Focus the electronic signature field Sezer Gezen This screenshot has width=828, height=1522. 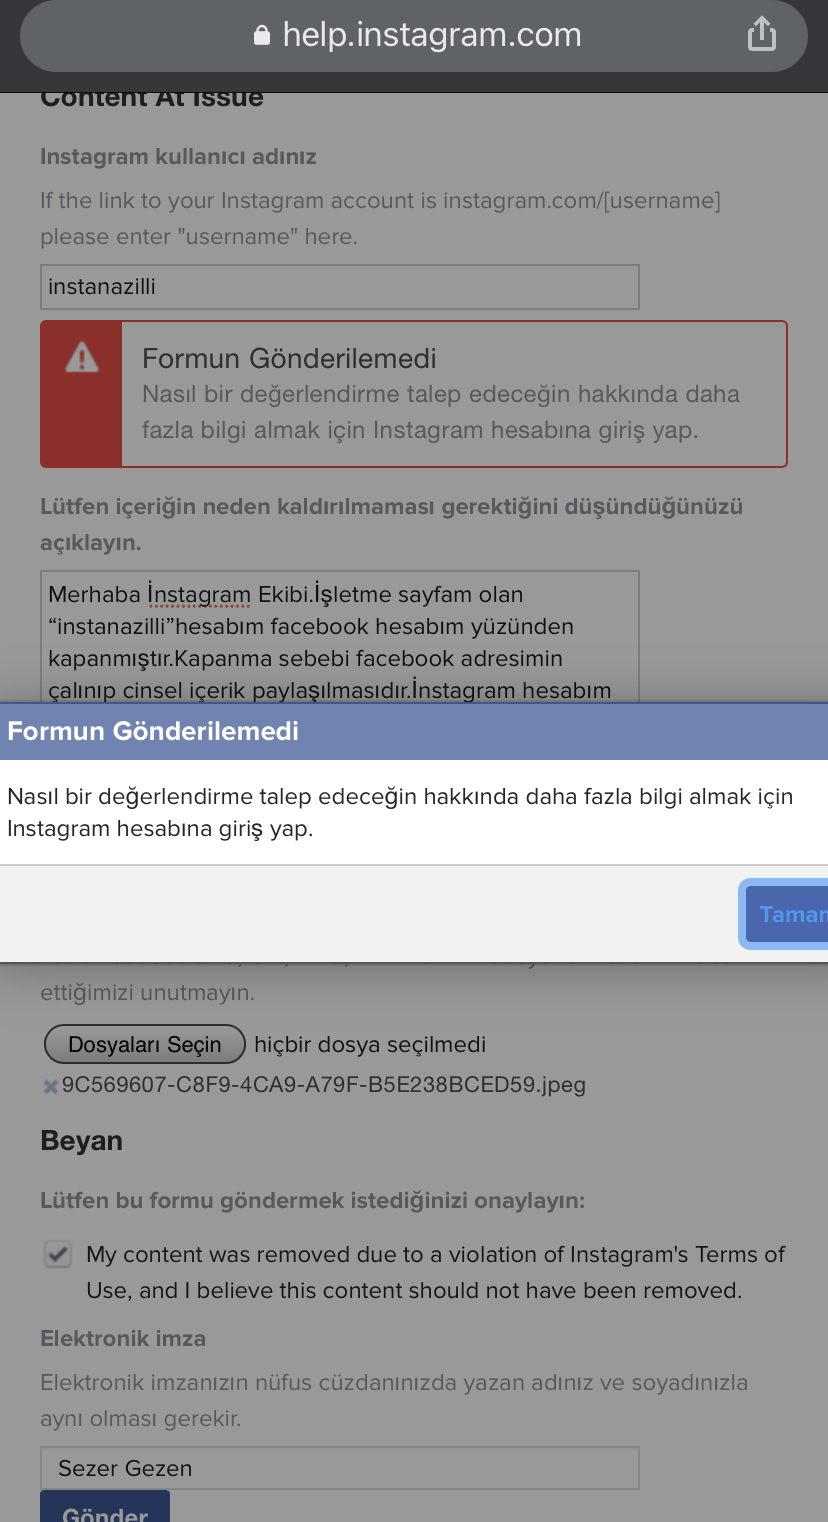pos(340,1468)
